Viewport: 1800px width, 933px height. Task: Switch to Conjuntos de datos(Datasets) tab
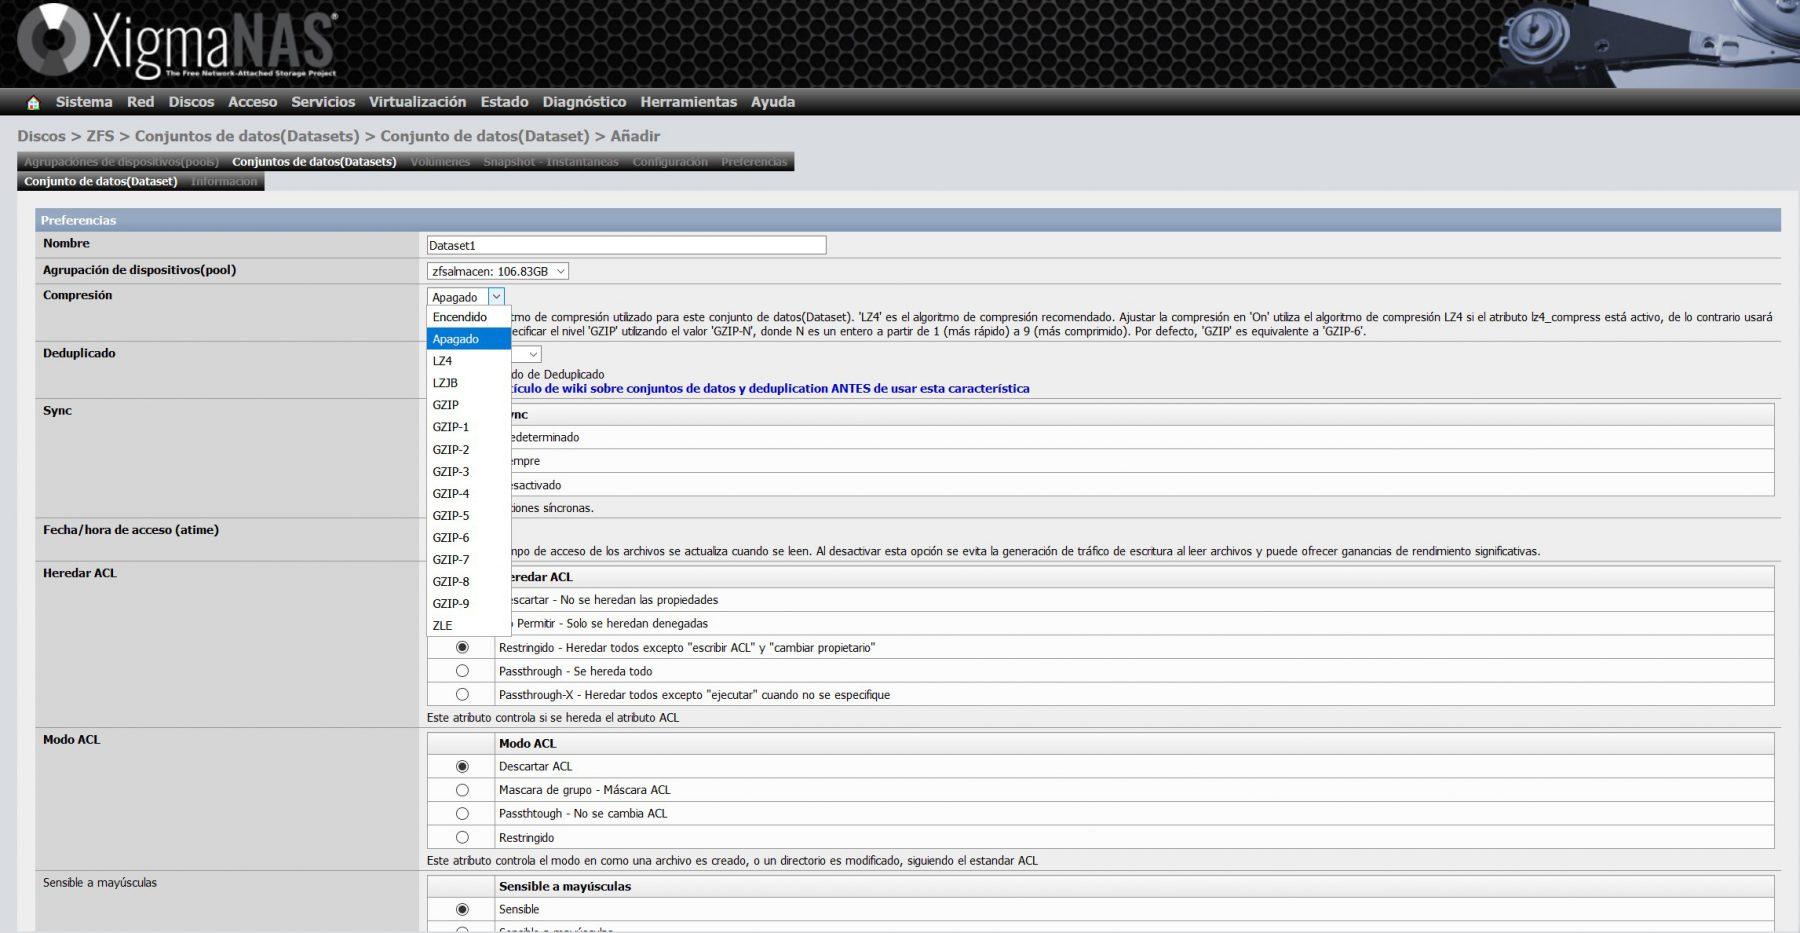click(314, 162)
